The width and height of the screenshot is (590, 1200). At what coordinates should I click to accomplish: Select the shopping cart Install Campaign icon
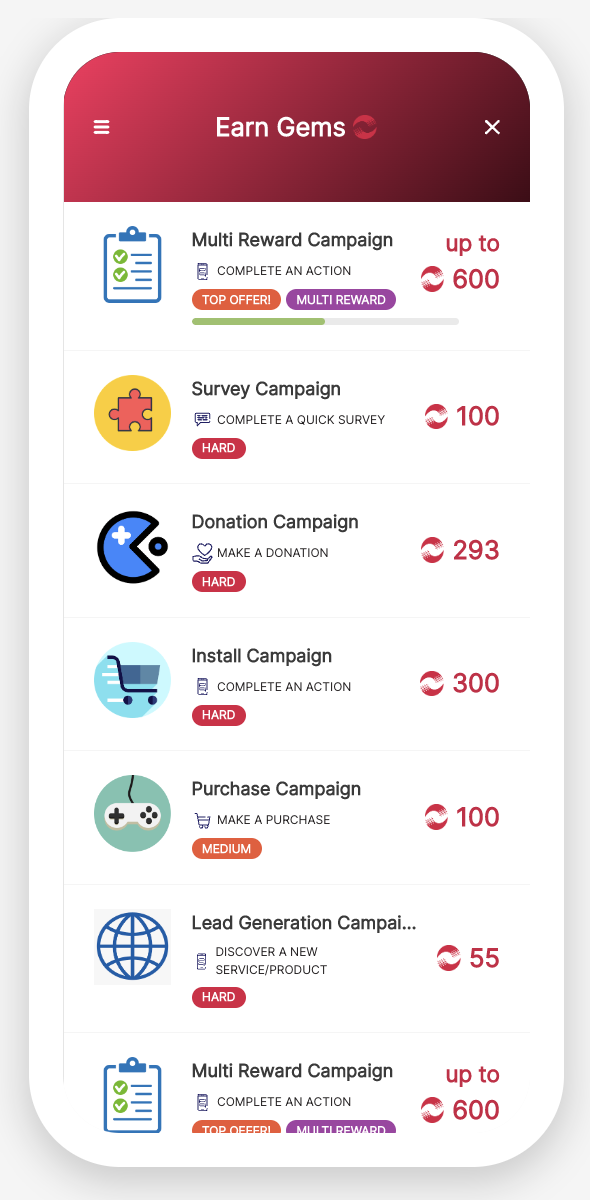click(x=132, y=680)
